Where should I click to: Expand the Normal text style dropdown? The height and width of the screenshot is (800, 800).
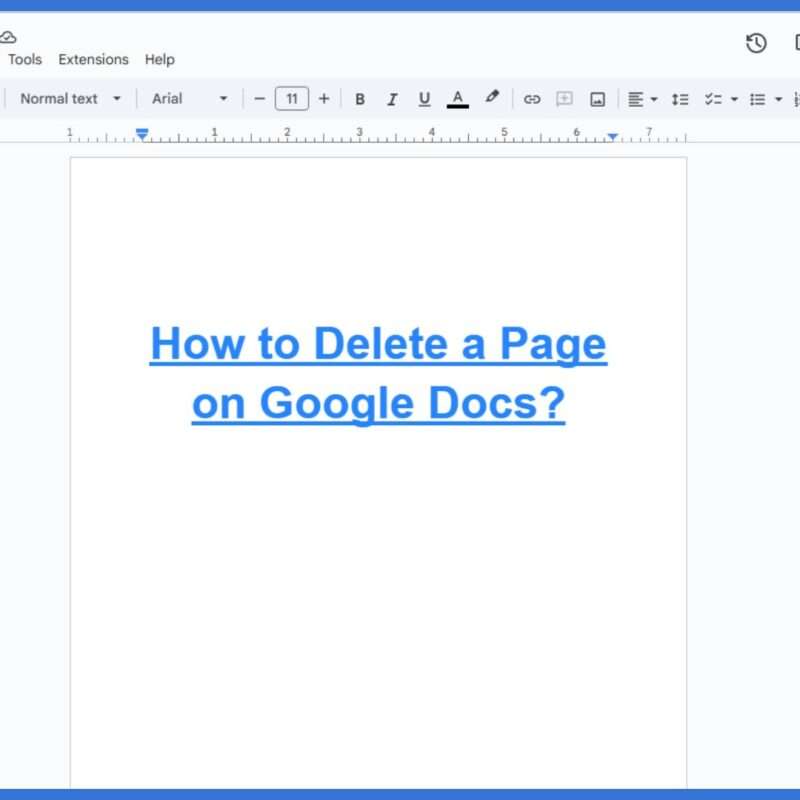tap(70, 99)
